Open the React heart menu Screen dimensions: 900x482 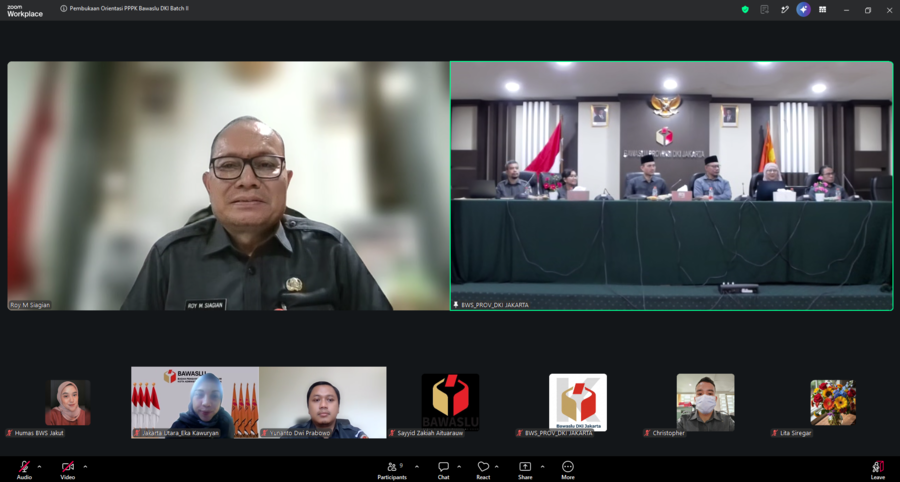483,469
